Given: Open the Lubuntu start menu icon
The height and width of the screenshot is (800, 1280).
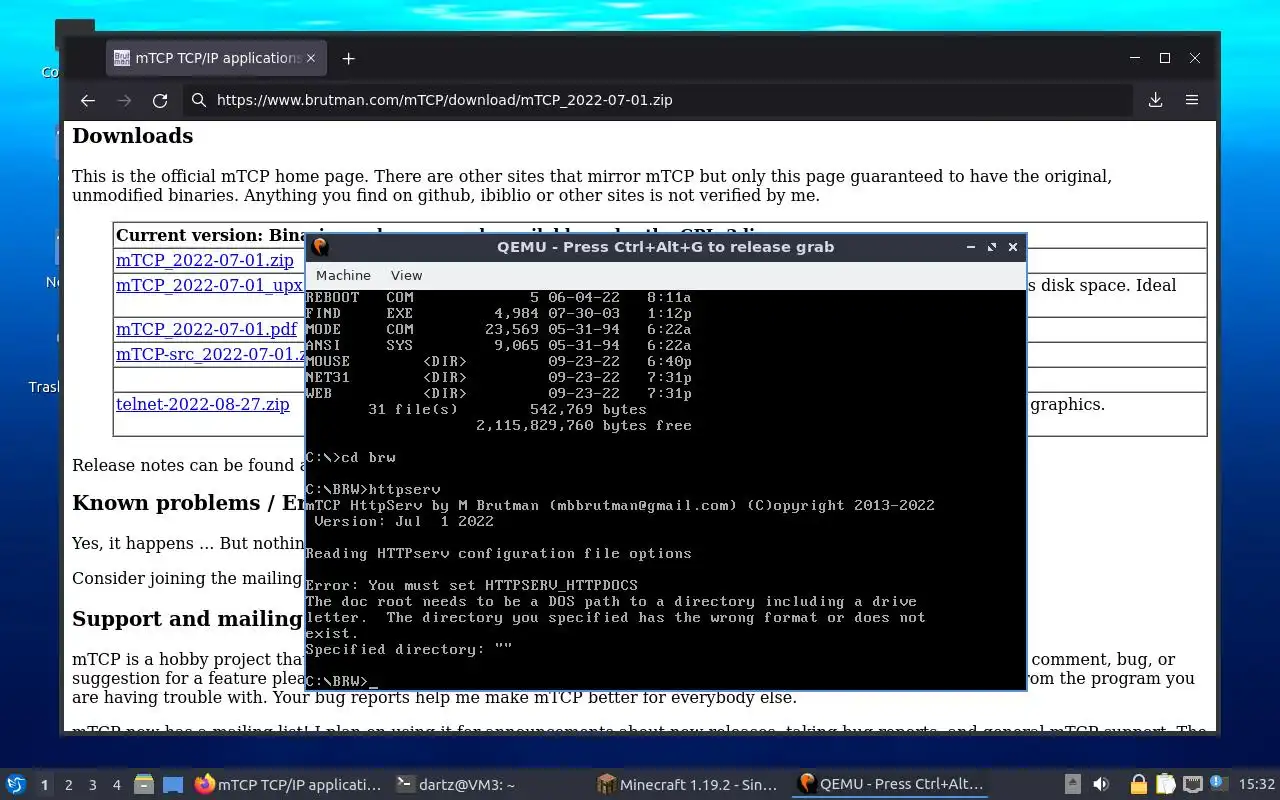Looking at the screenshot, I should click(15, 785).
